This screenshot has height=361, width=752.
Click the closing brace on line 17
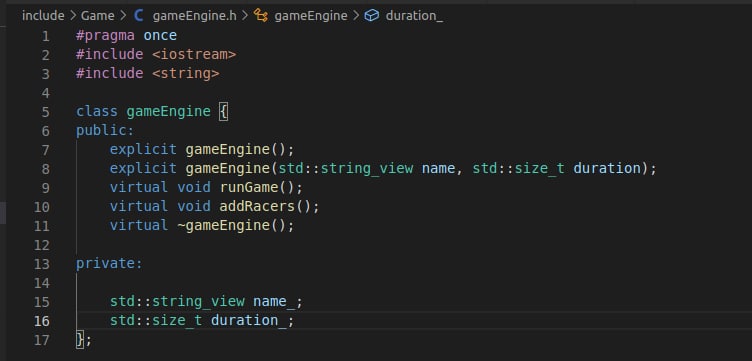80,339
